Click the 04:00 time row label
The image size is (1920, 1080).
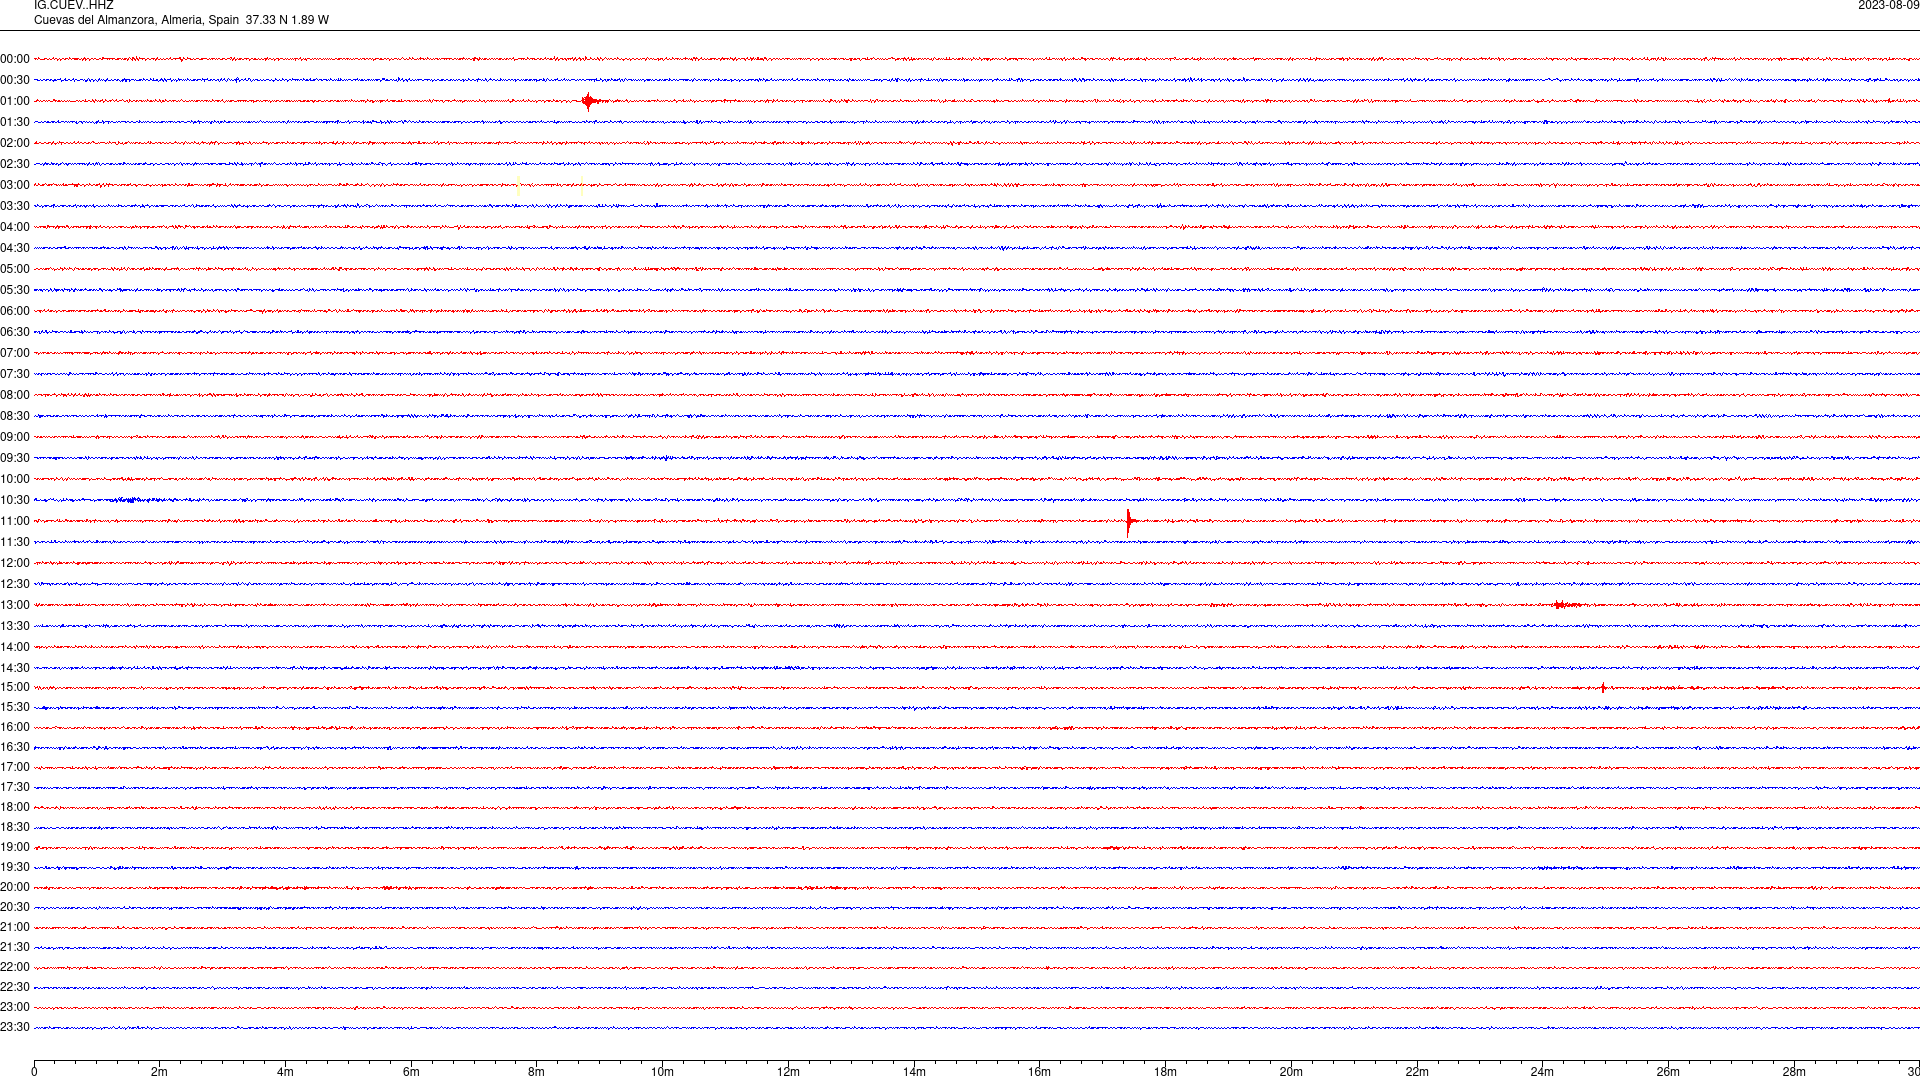[15, 227]
